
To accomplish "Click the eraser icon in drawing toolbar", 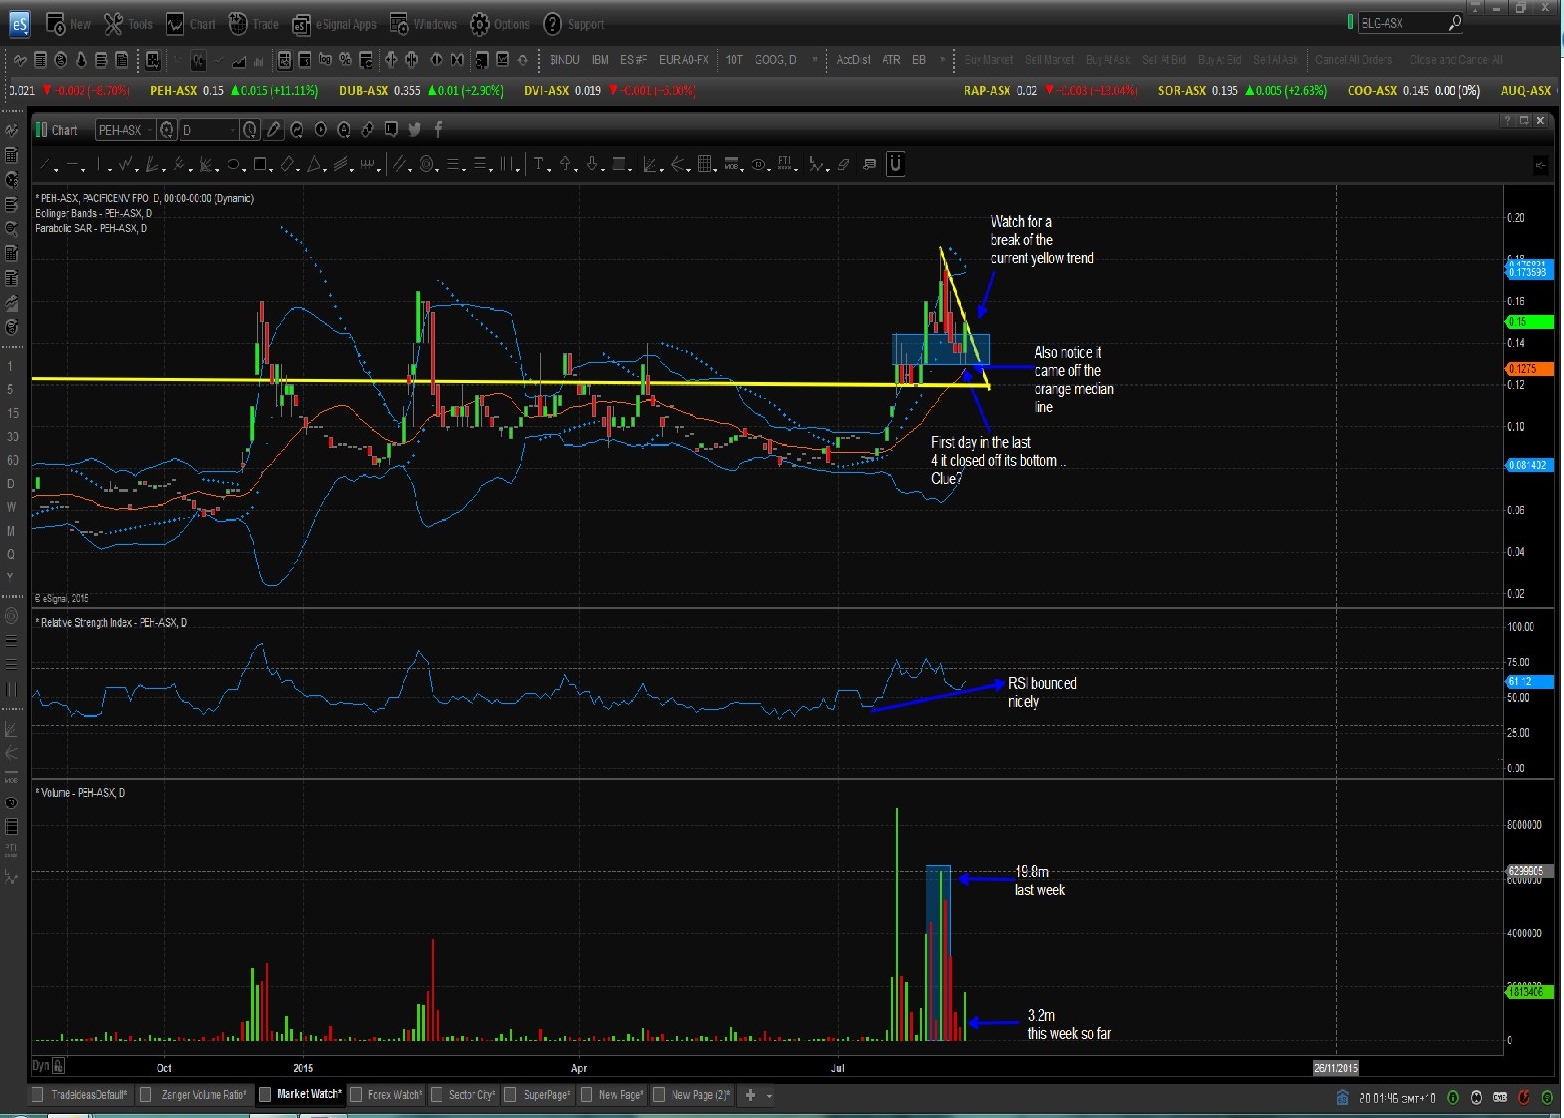I will pos(843,164).
